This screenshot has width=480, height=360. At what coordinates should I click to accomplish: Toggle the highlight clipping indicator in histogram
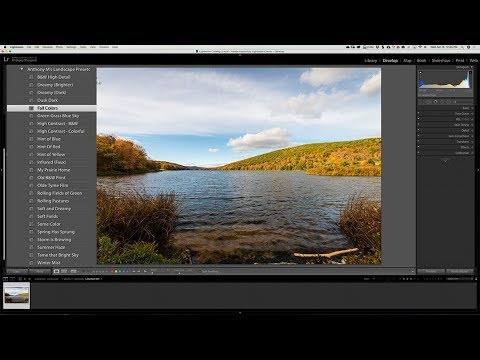(x=470, y=72)
